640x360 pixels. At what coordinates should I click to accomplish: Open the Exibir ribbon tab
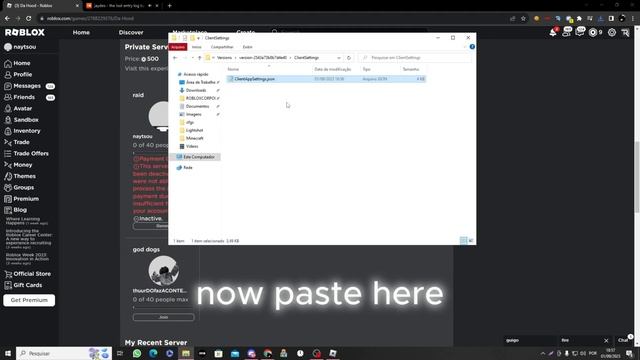(x=247, y=47)
